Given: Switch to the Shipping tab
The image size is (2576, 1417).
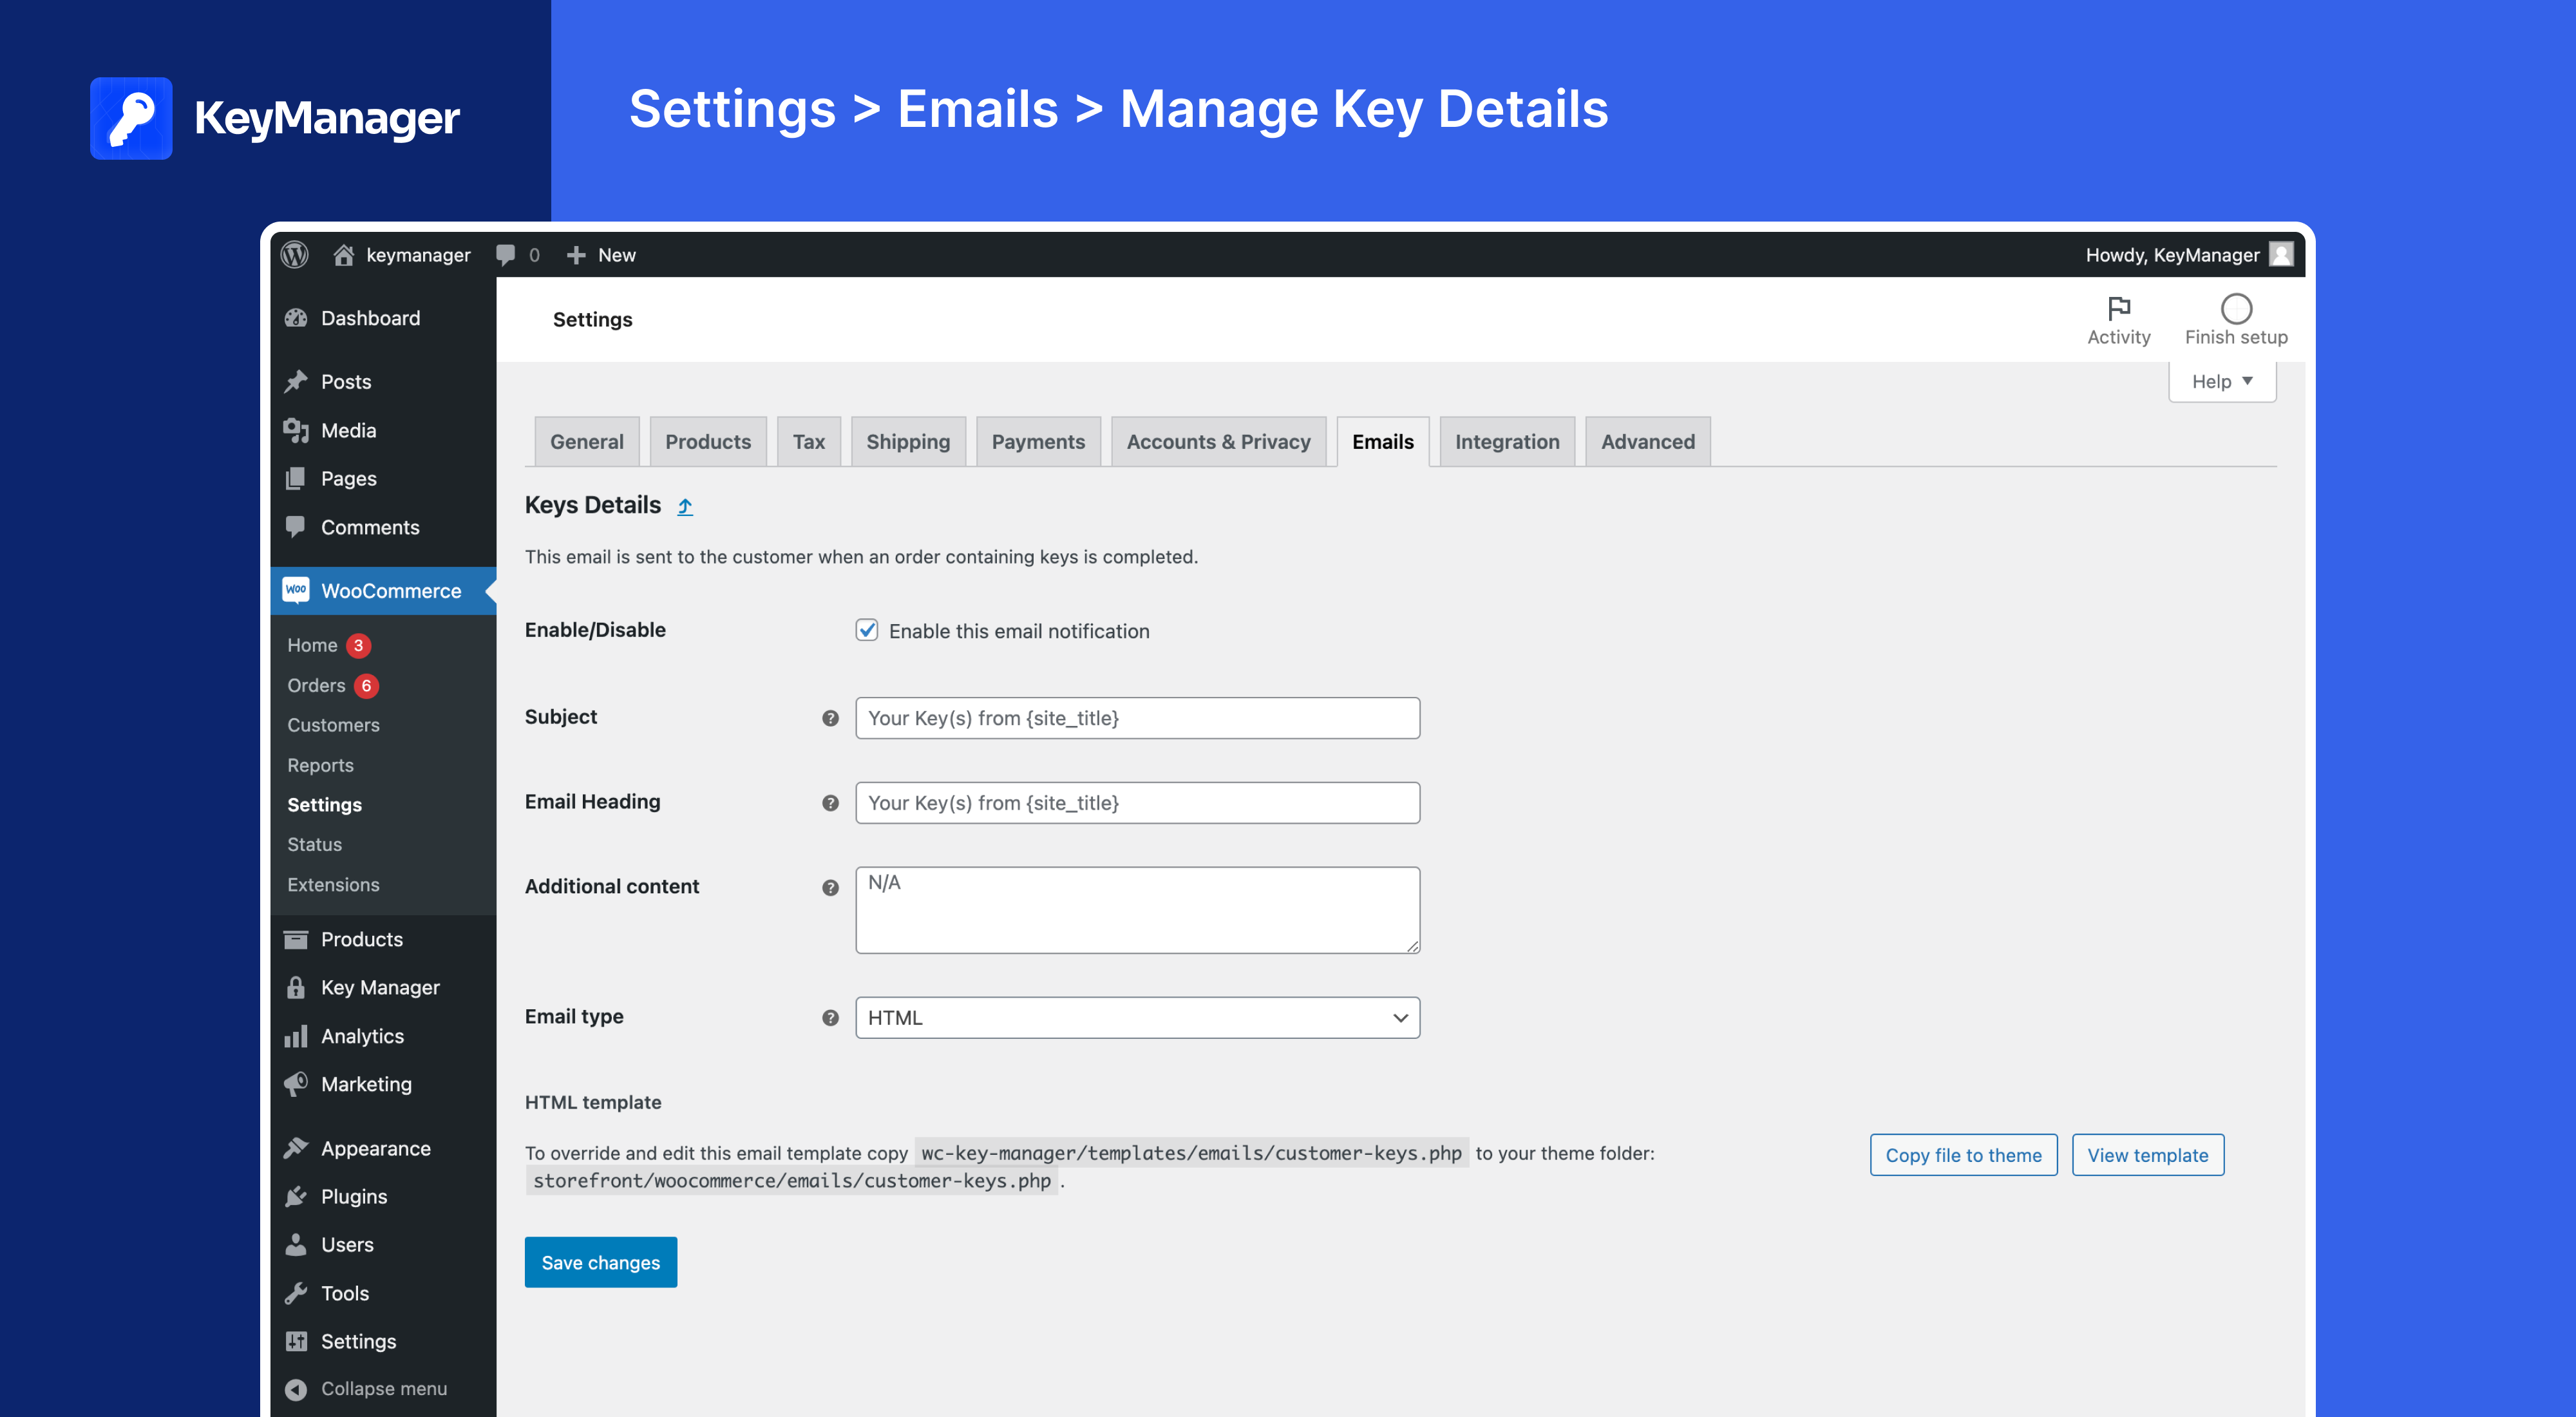Looking at the screenshot, I should click(x=908, y=441).
